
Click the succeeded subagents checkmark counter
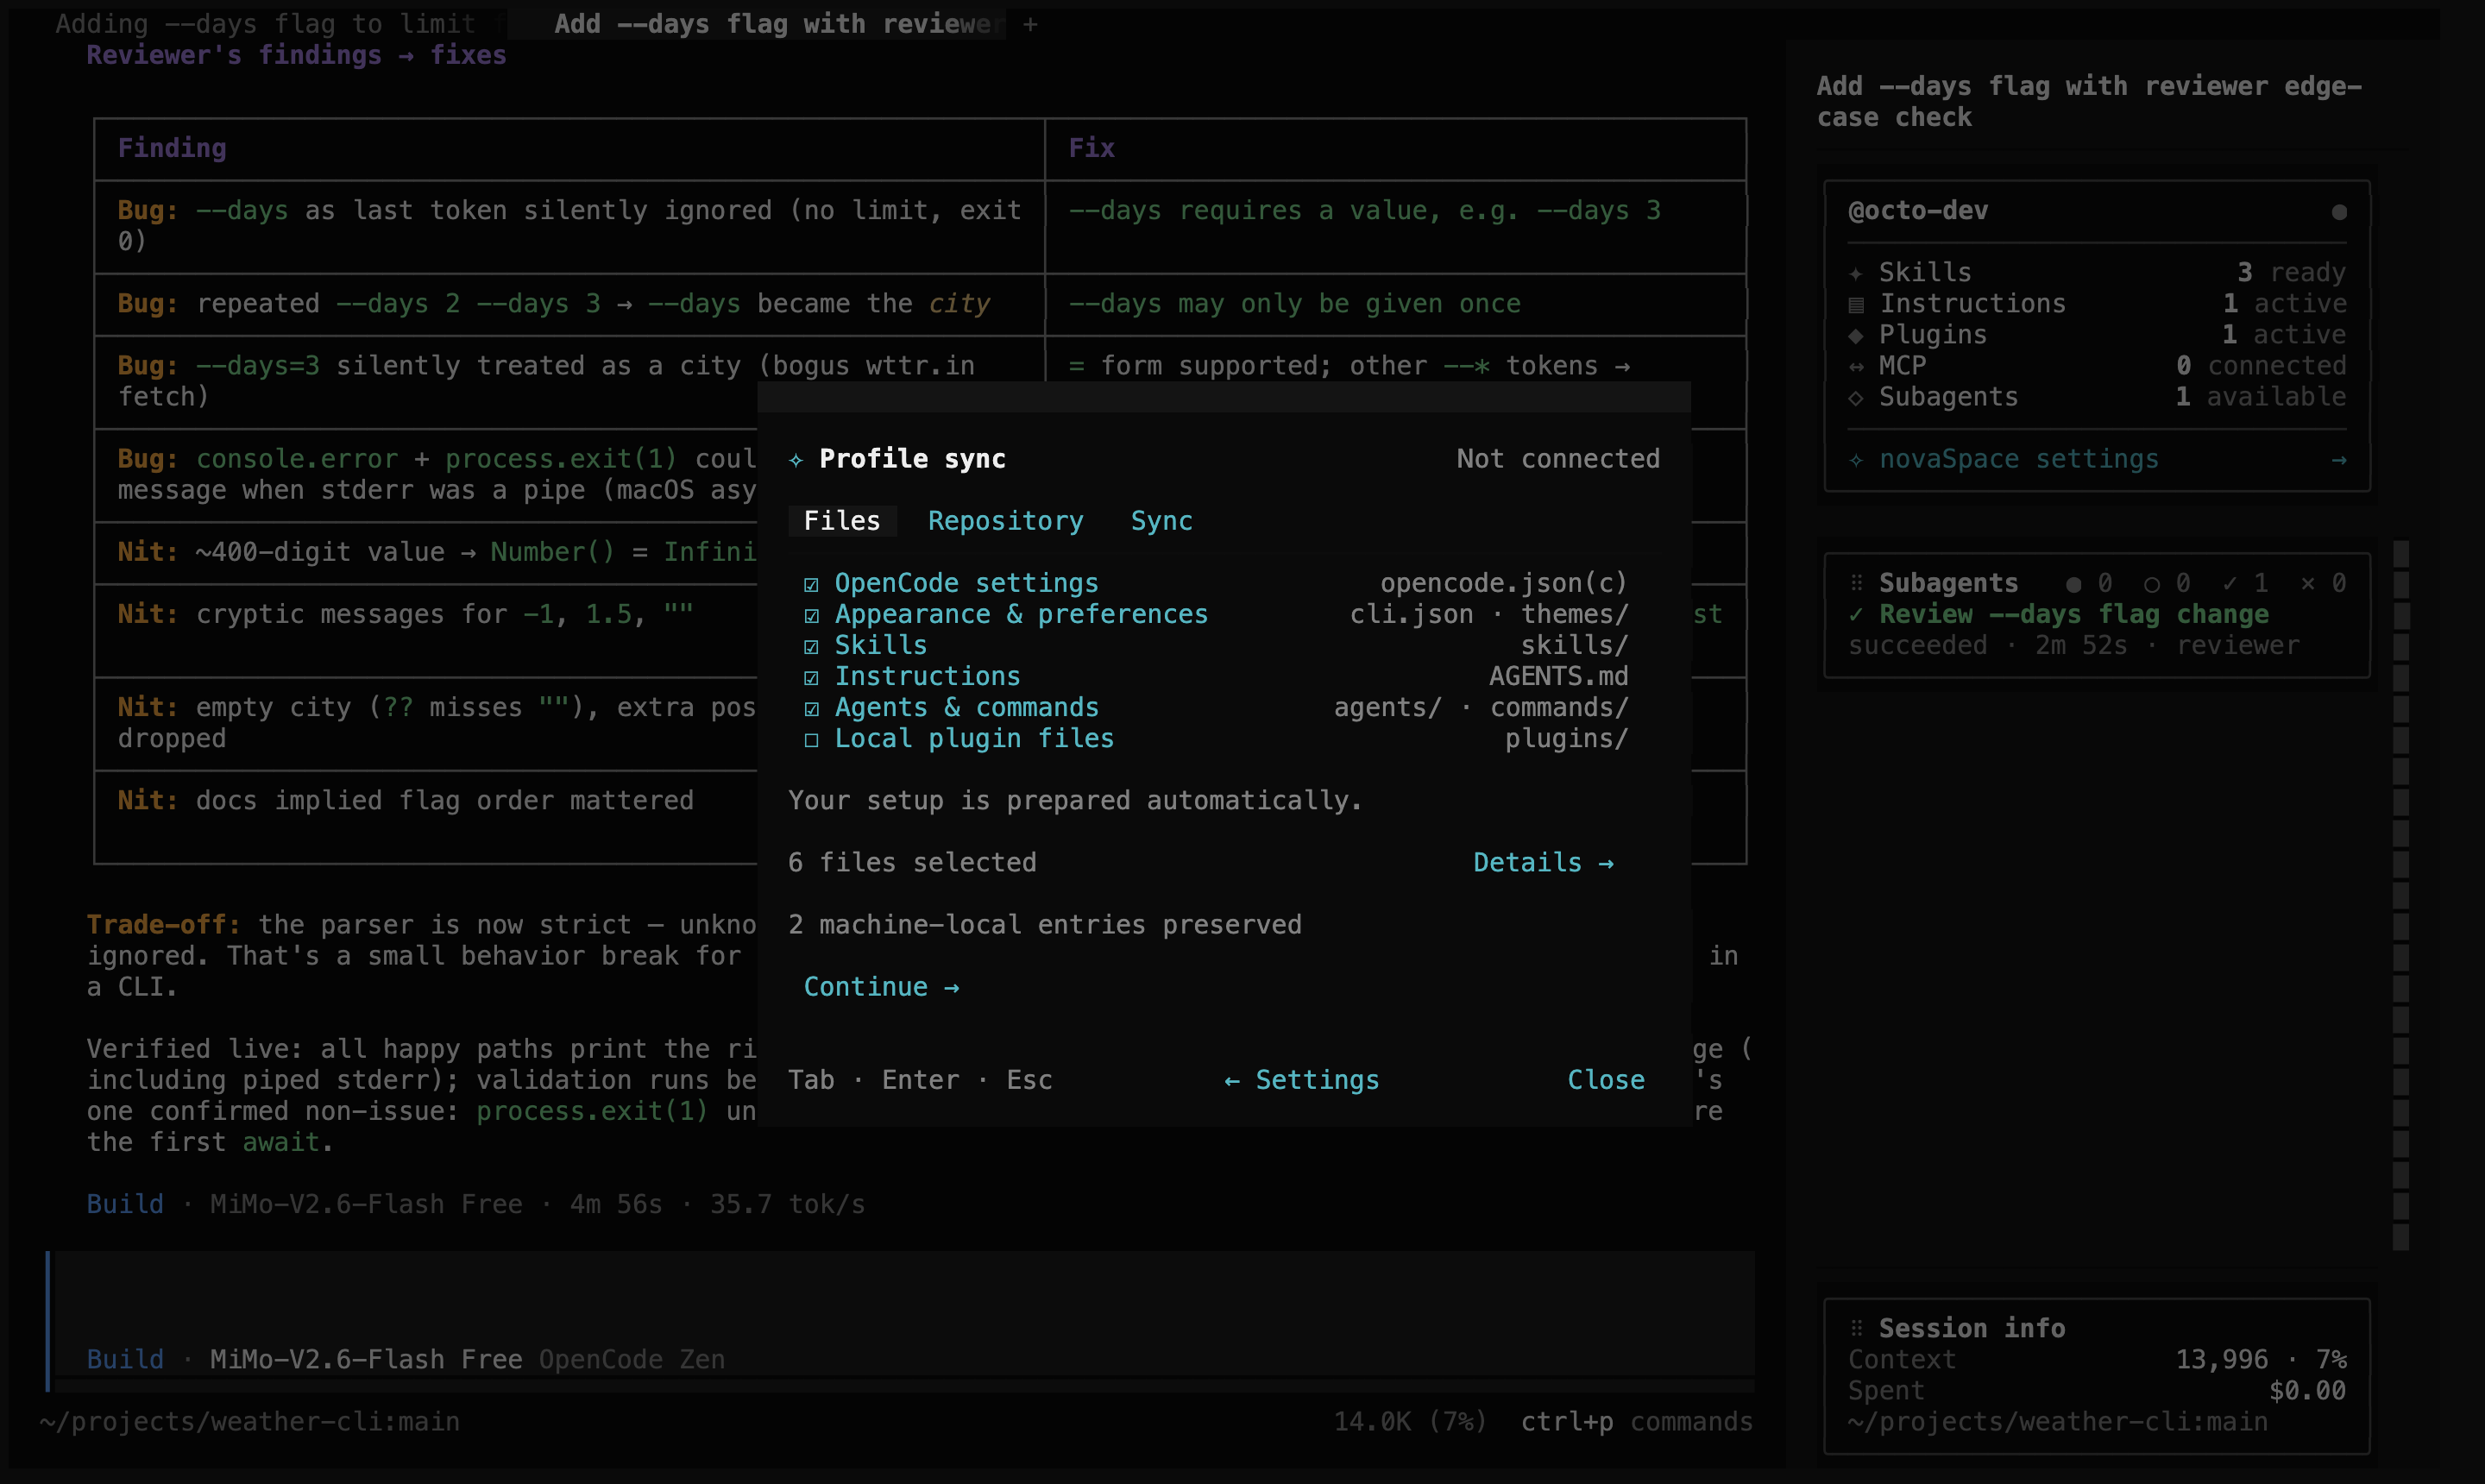[2245, 583]
